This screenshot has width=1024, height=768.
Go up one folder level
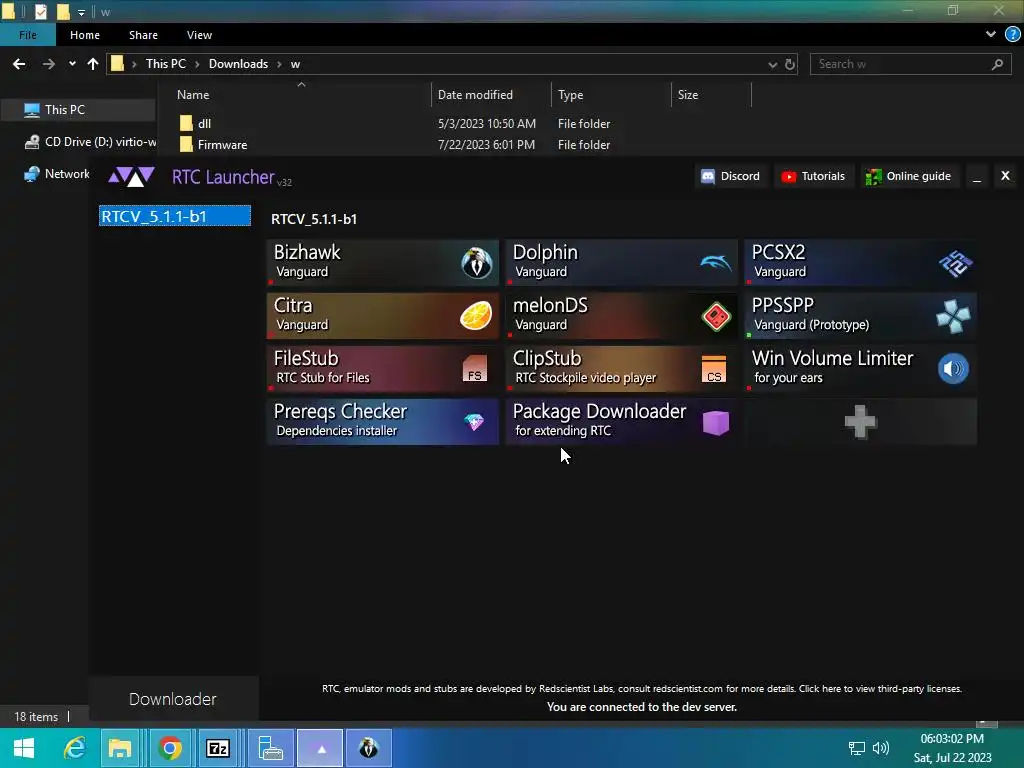[93, 64]
